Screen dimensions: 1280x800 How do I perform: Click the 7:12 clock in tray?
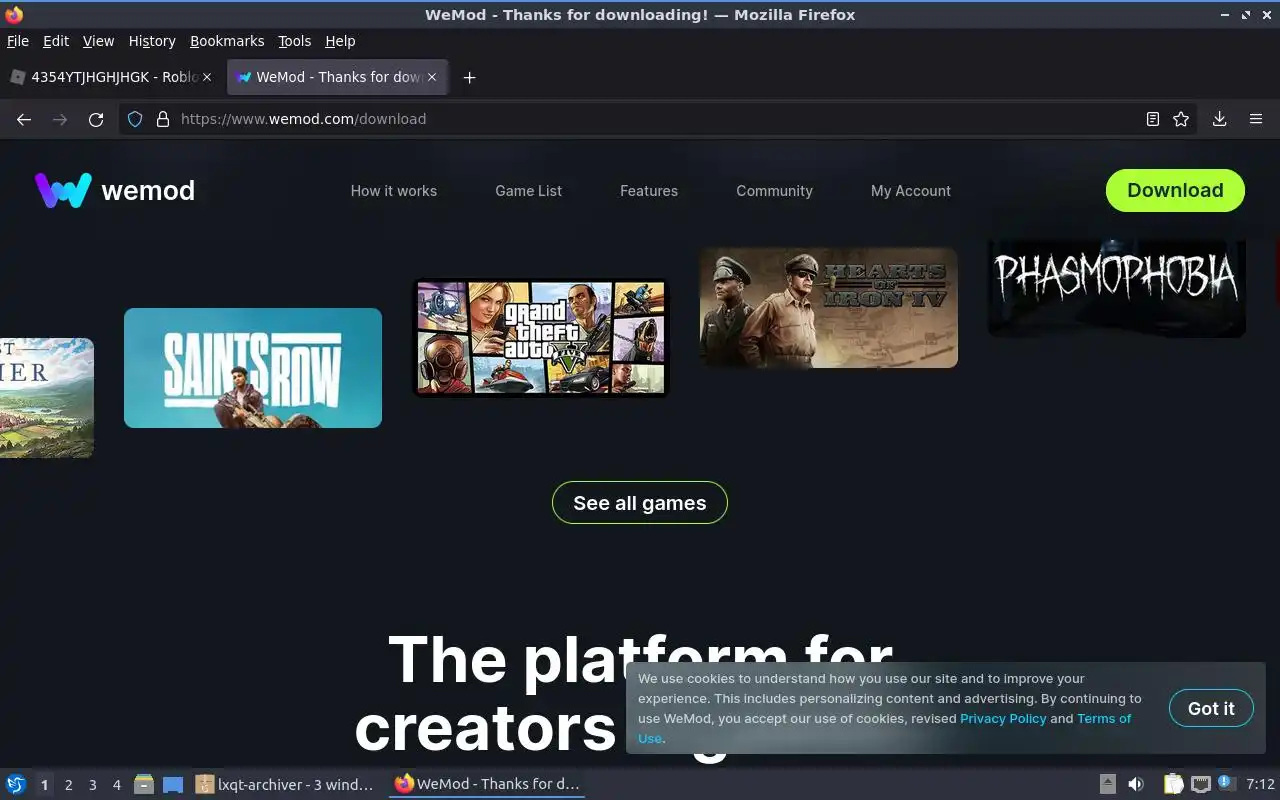(1260, 784)
